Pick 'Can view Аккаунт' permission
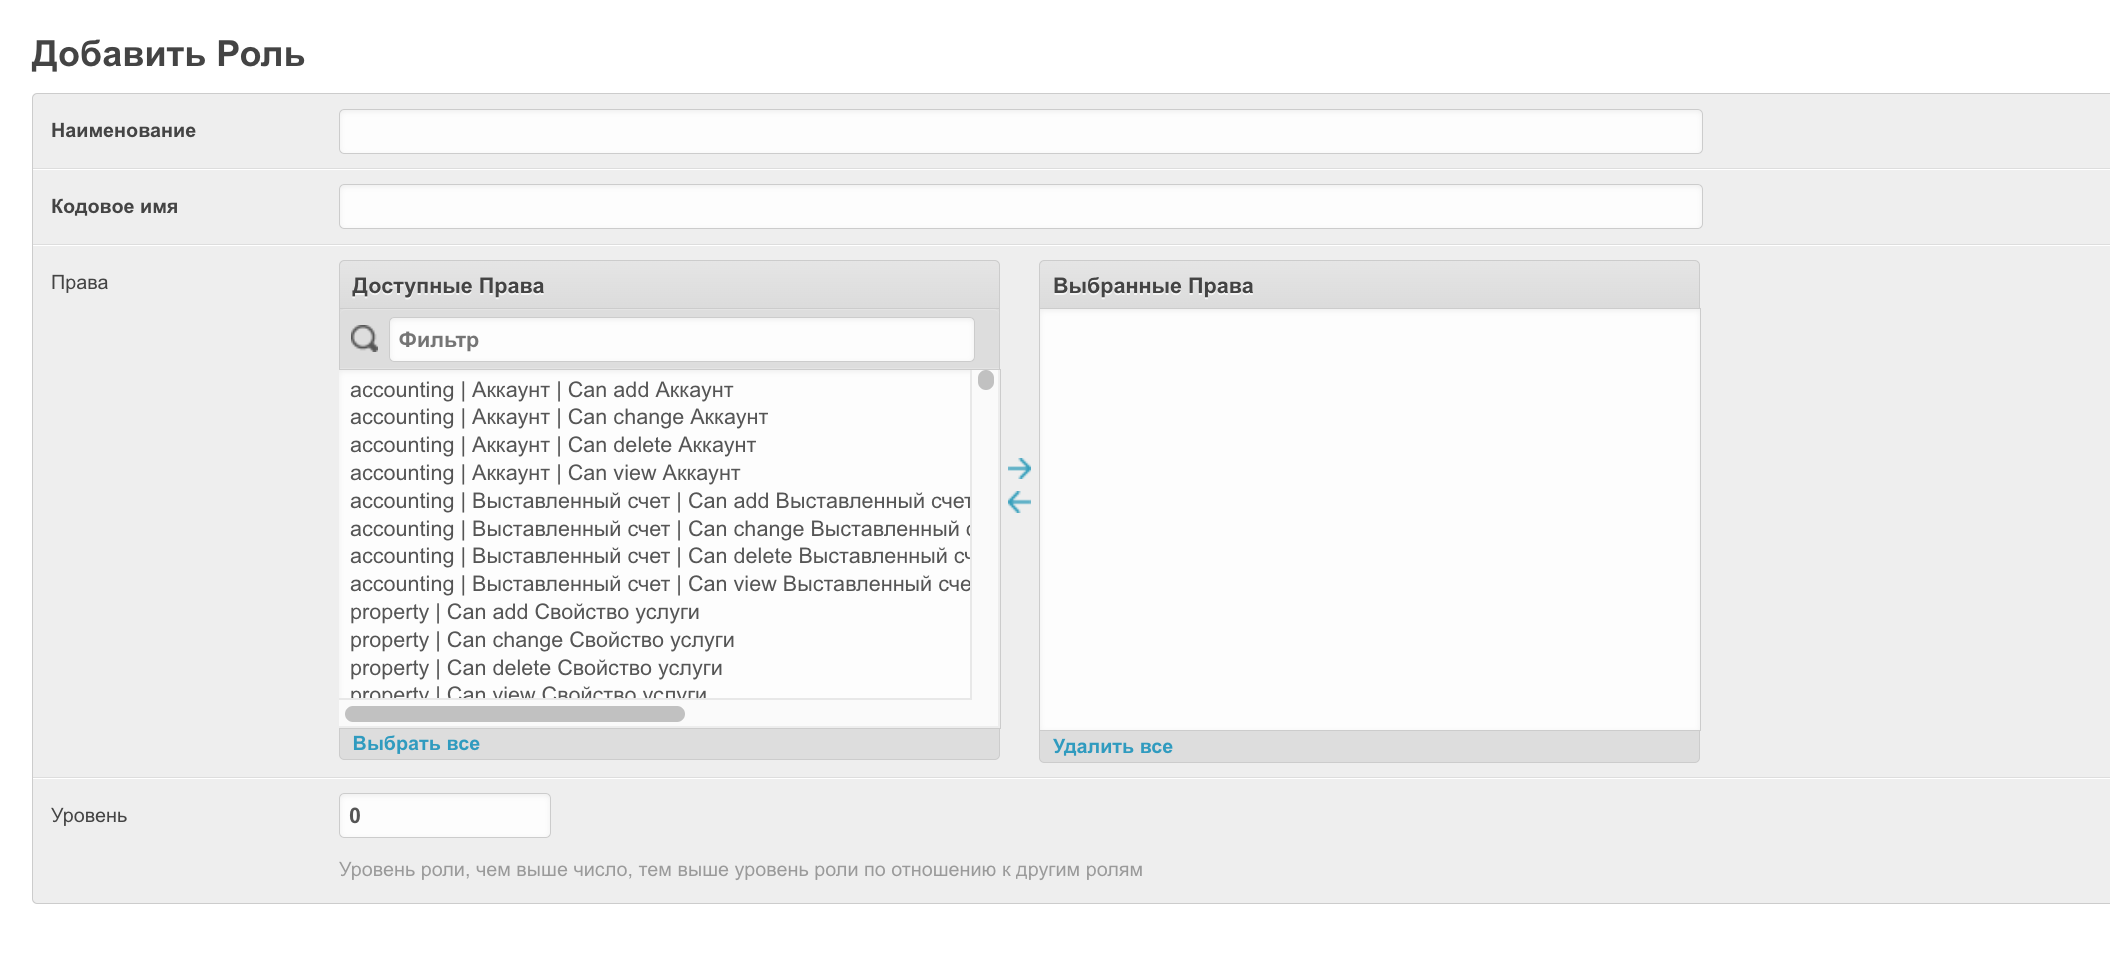Image resolution: width=2110 pixels, height=974 pixels. point(545,473)
